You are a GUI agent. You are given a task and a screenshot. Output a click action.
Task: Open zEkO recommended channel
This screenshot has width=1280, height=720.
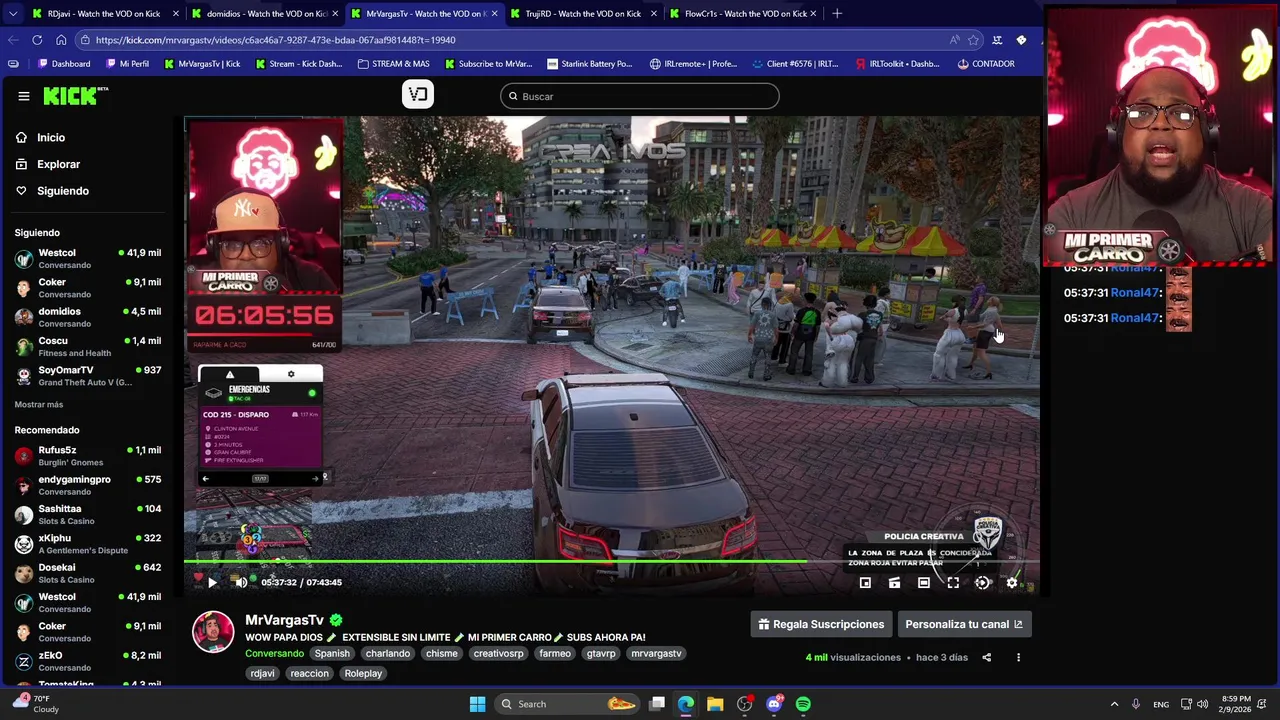tap(88, 661)
